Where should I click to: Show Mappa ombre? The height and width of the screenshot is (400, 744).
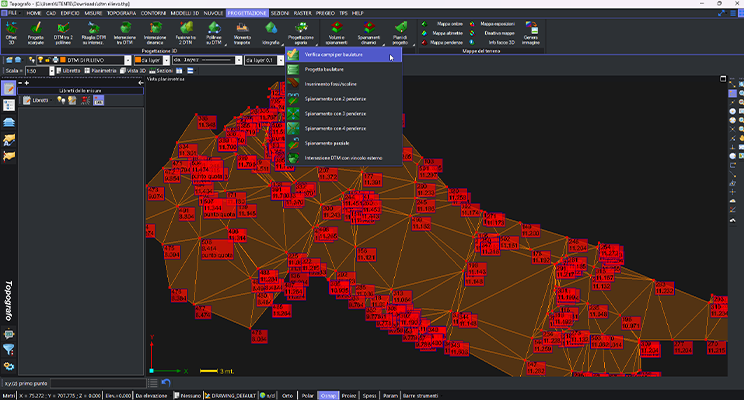tap(442, 24)
